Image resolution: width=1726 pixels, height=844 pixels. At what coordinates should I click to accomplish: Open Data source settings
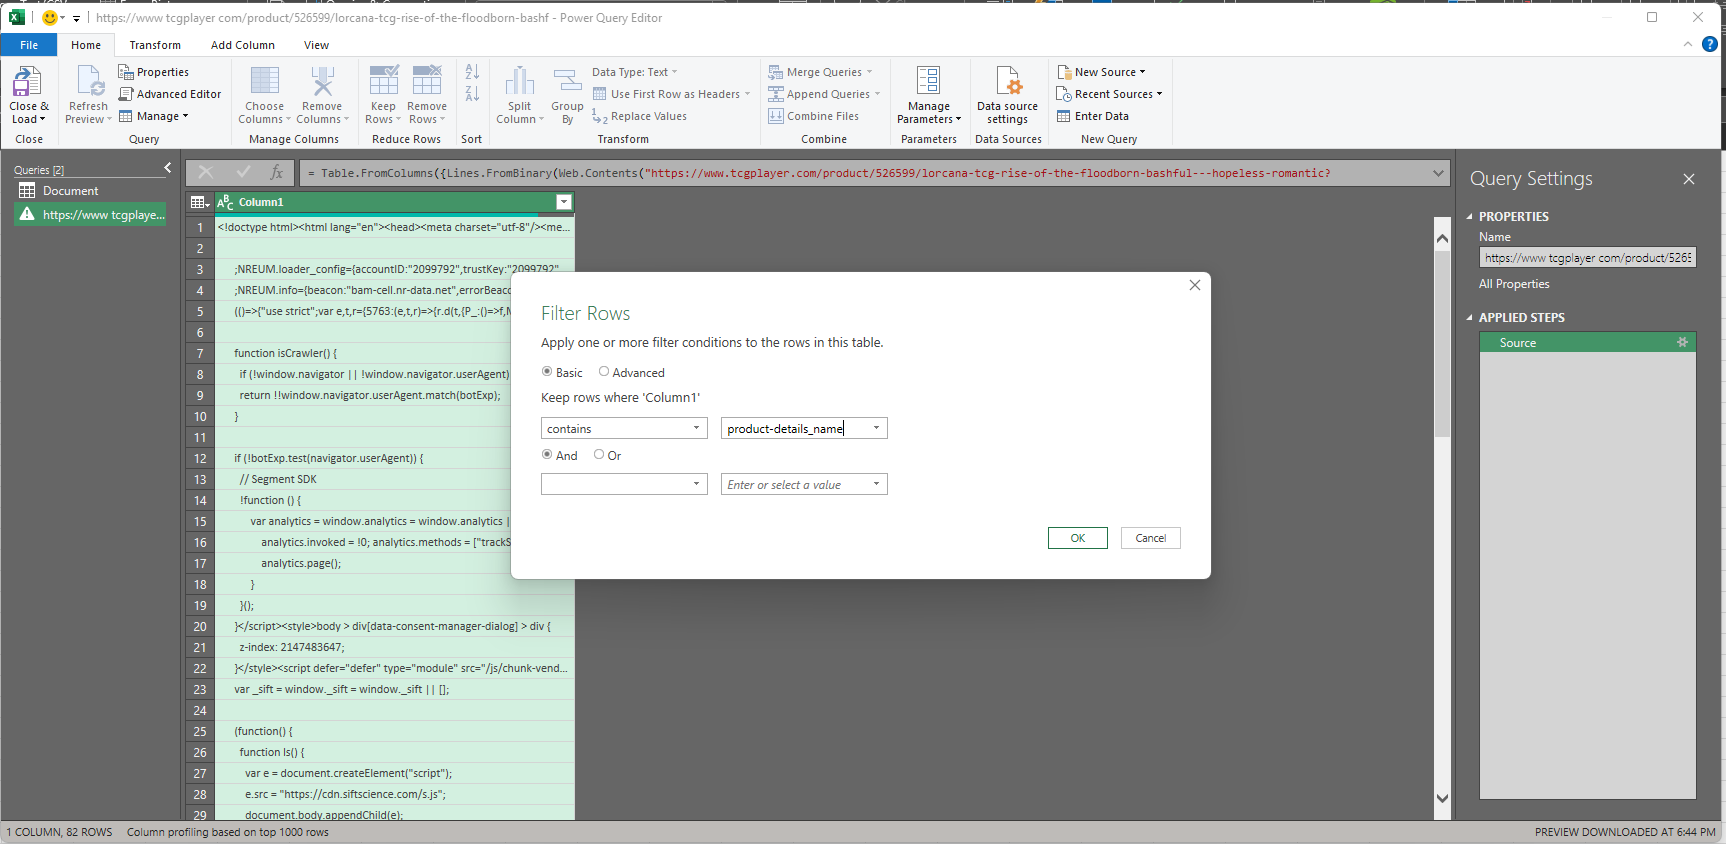click(1008, 94)
